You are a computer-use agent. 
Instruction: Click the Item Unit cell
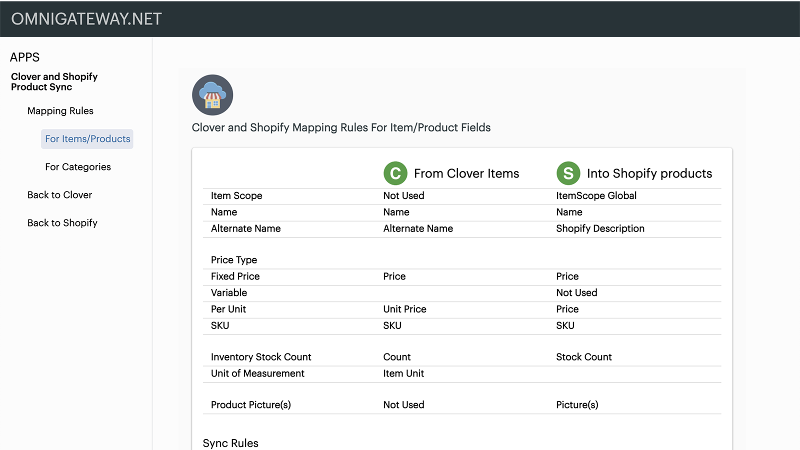tap(404, 373)
